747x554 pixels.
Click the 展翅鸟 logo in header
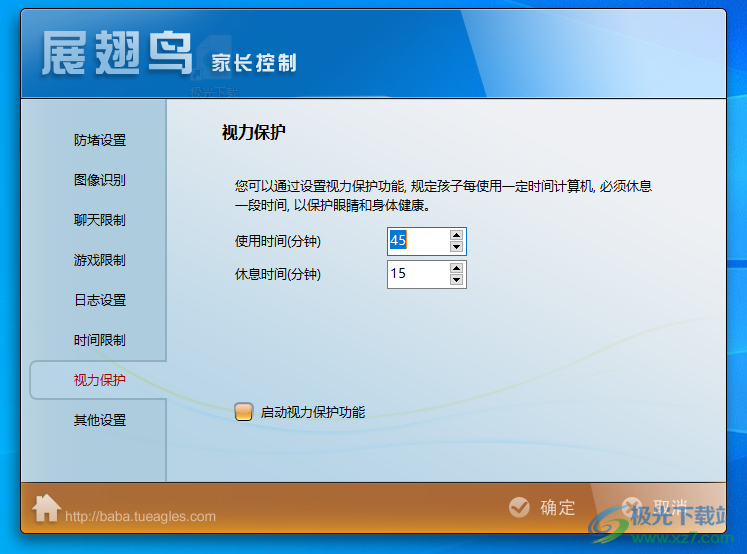[x=117, y=54]
